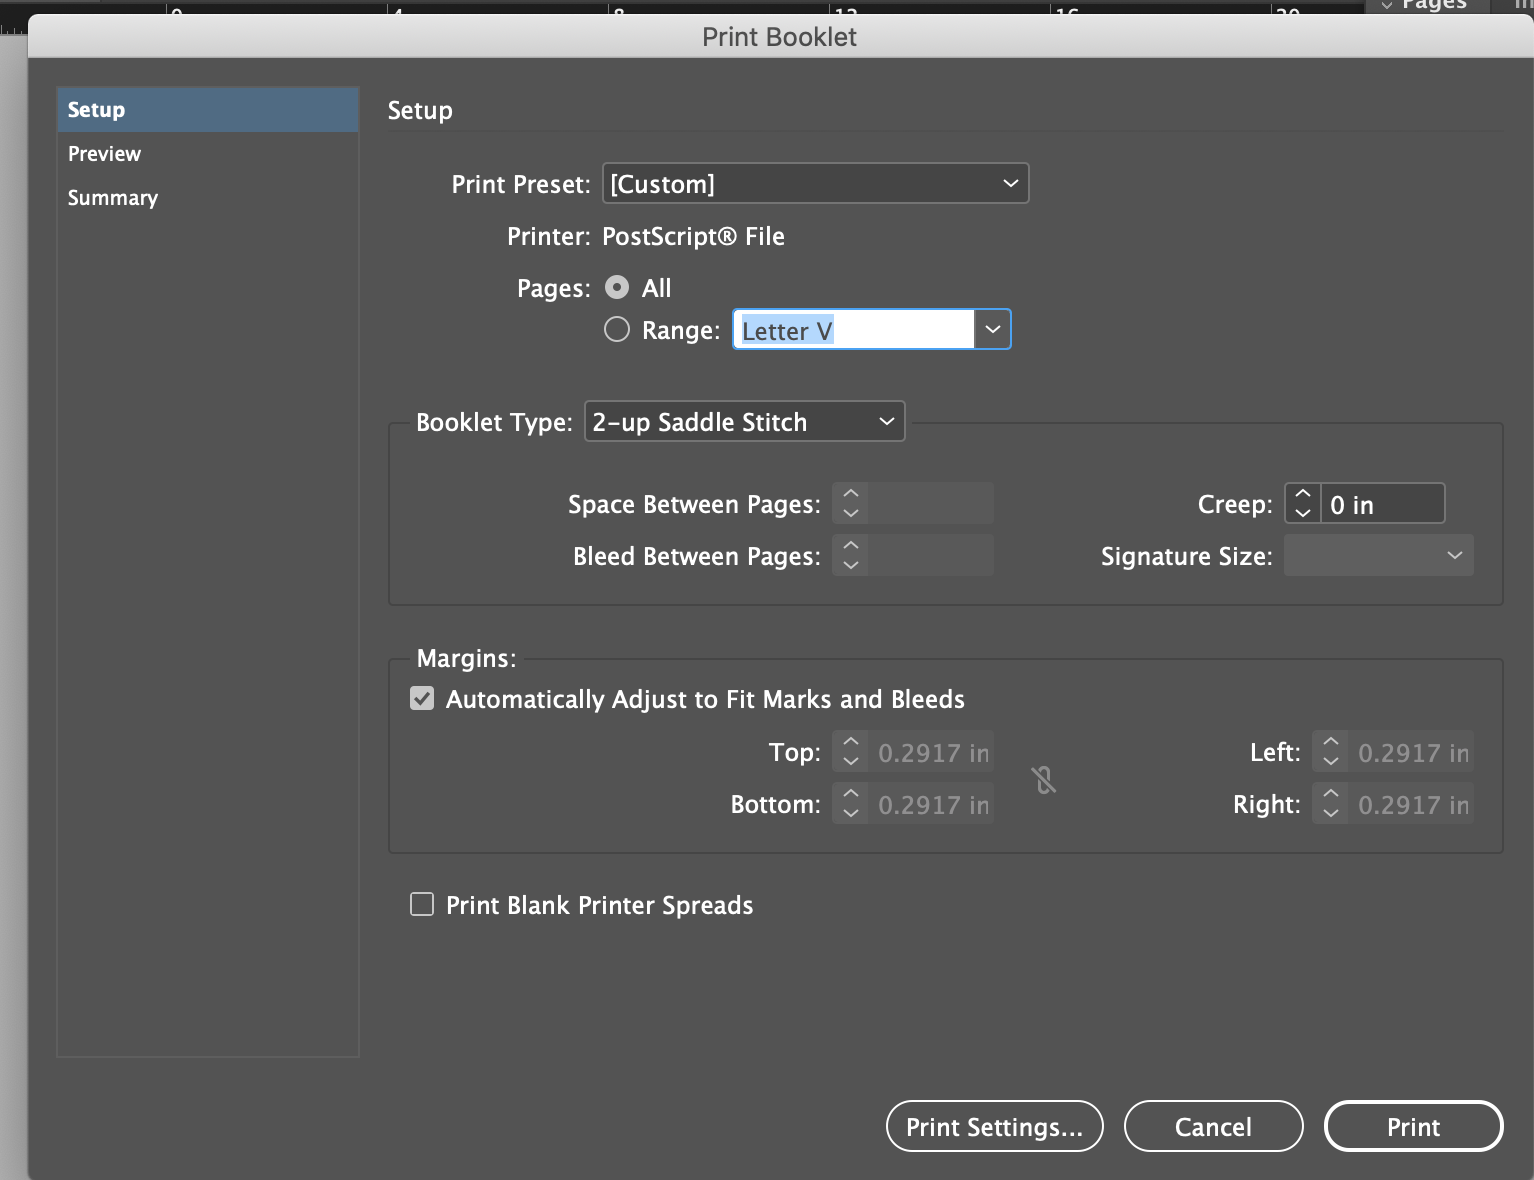1534x1180 pixels.
Task: Increase Creep using its up stepper arrow
Action: click(1302, 493)
